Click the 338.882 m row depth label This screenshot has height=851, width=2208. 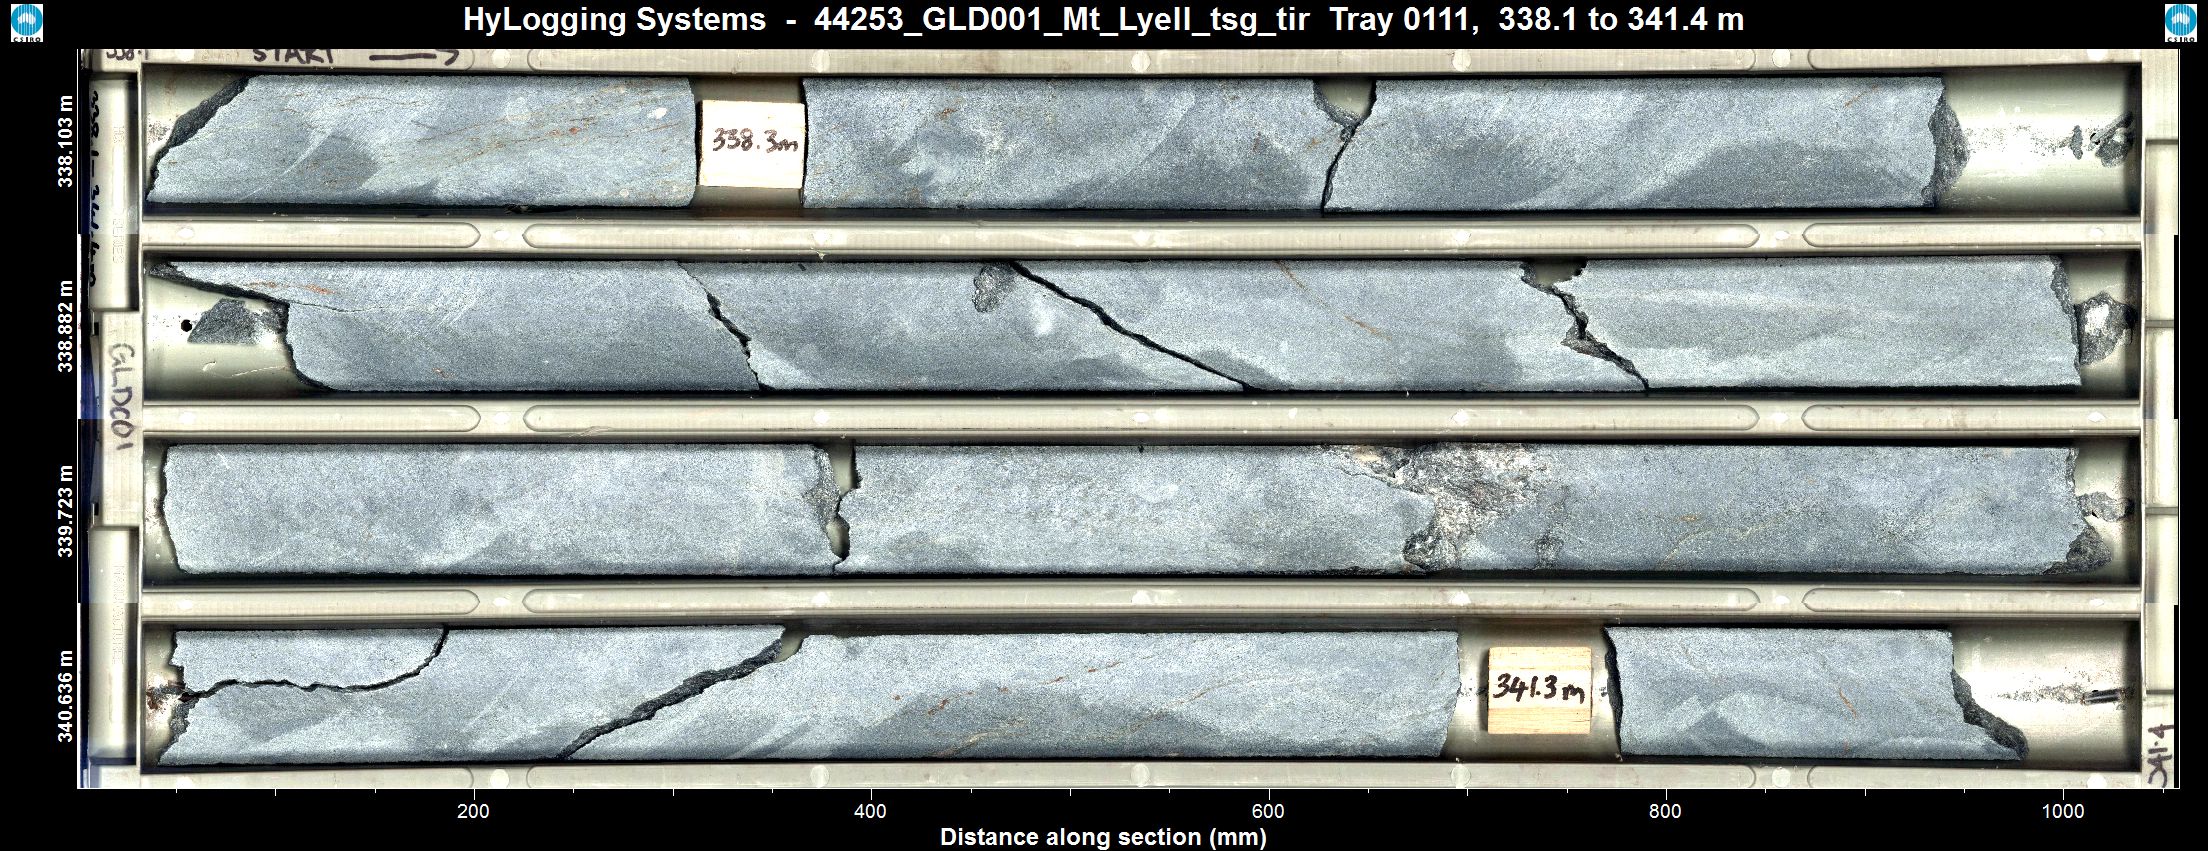coord(66,326)
